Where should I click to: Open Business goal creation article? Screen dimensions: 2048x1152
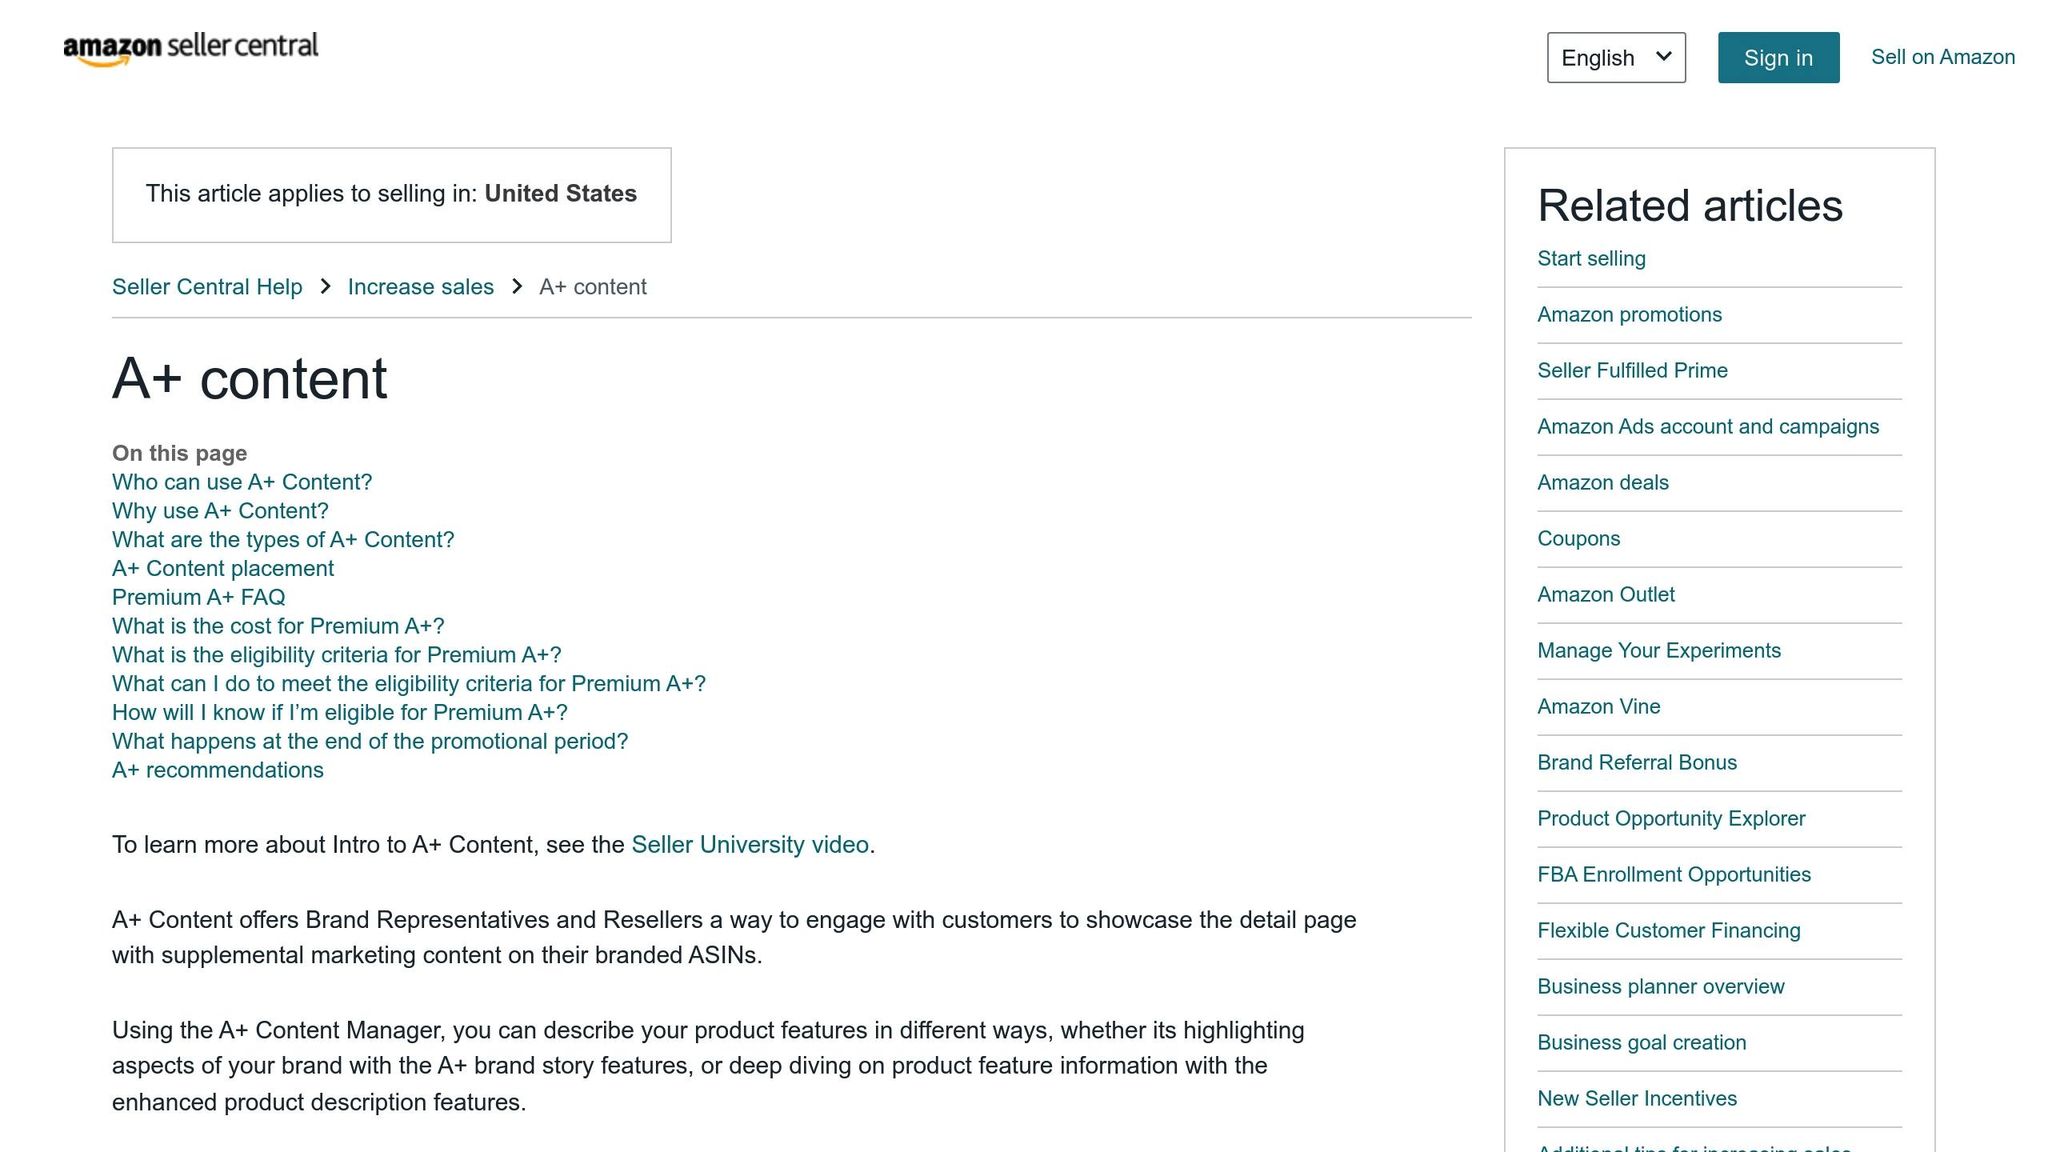pyautogui.click(x=1641, y=1043)
